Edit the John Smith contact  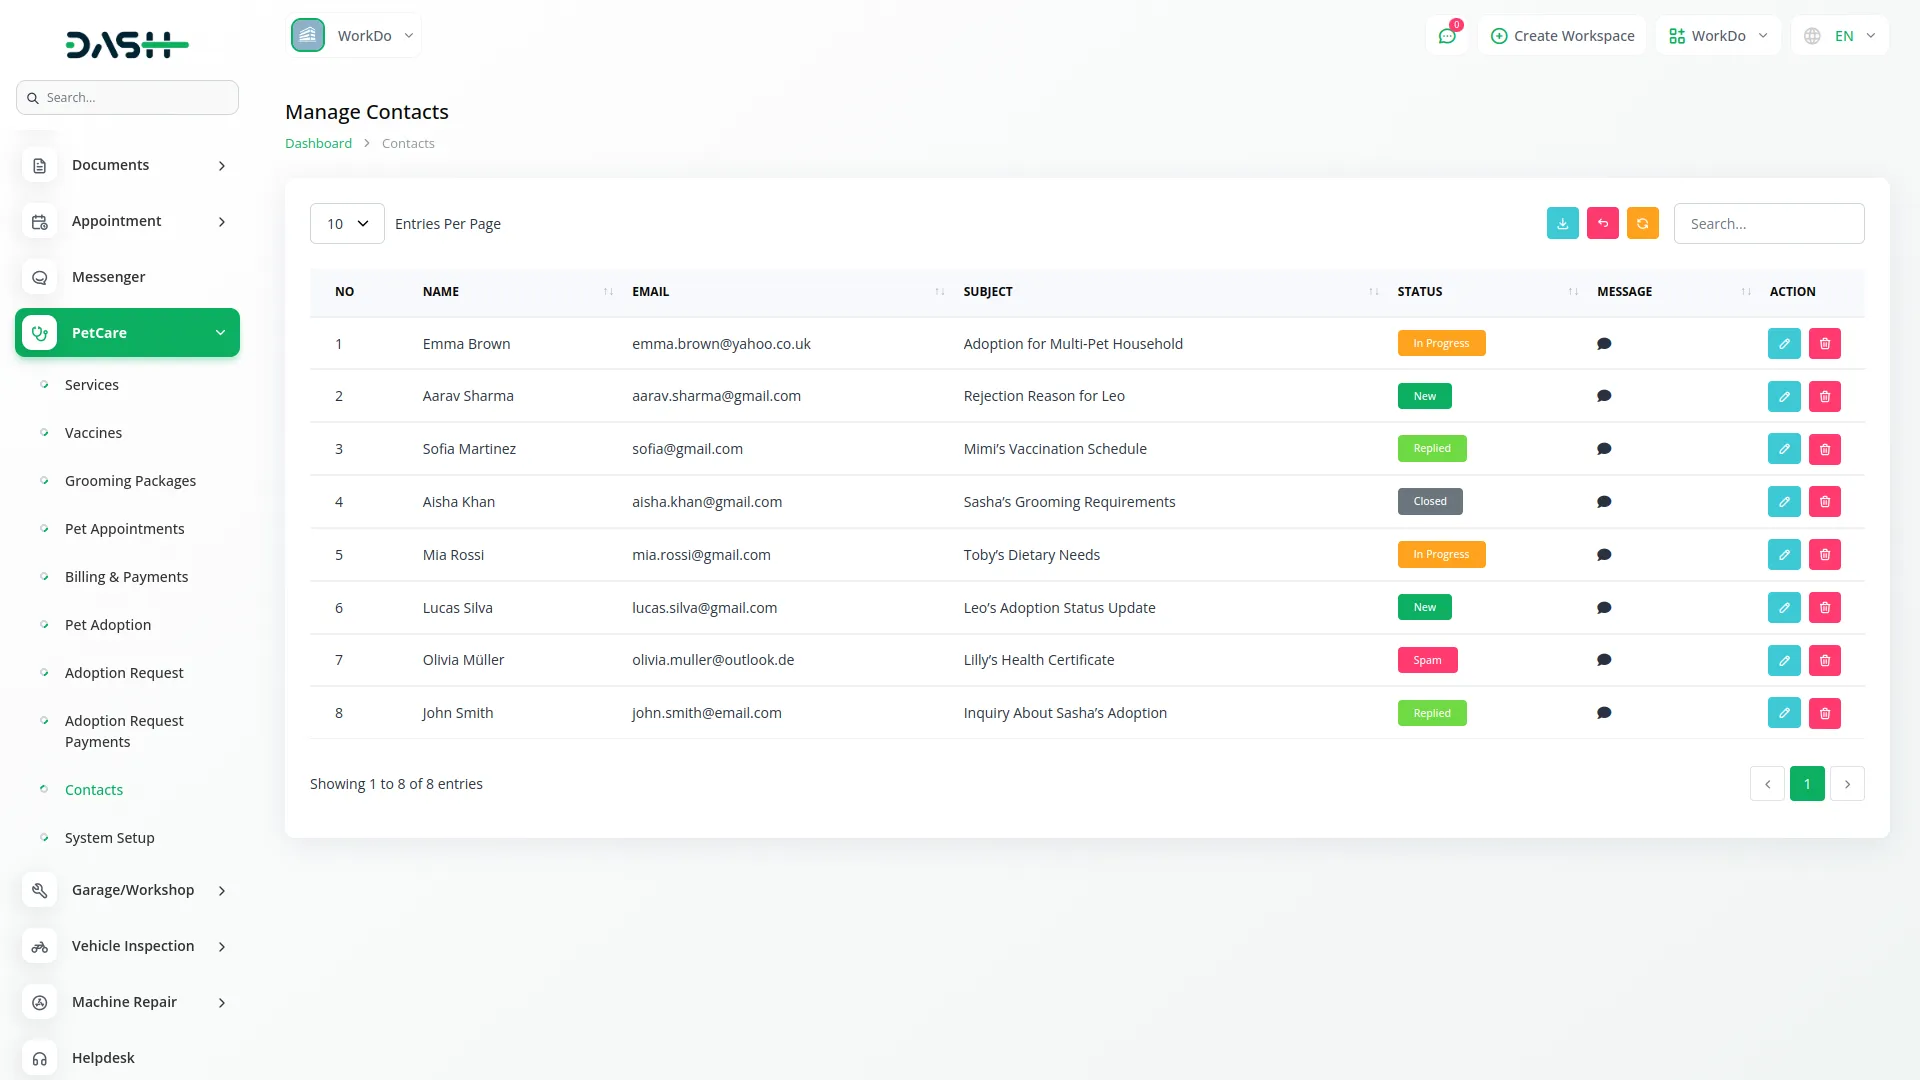click(1783, 713)
